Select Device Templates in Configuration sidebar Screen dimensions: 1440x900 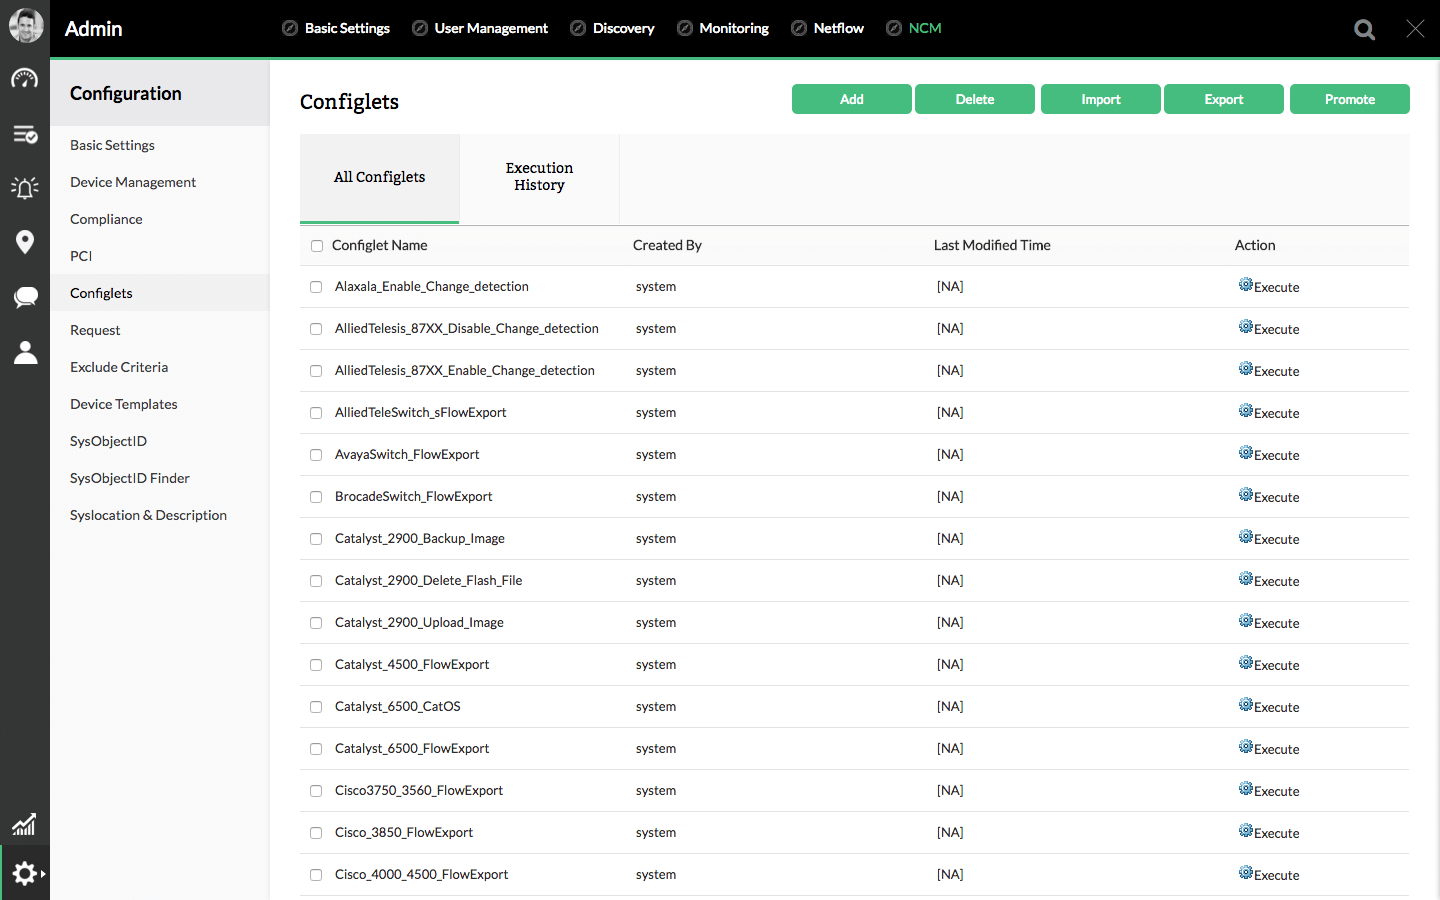(124, 404)
